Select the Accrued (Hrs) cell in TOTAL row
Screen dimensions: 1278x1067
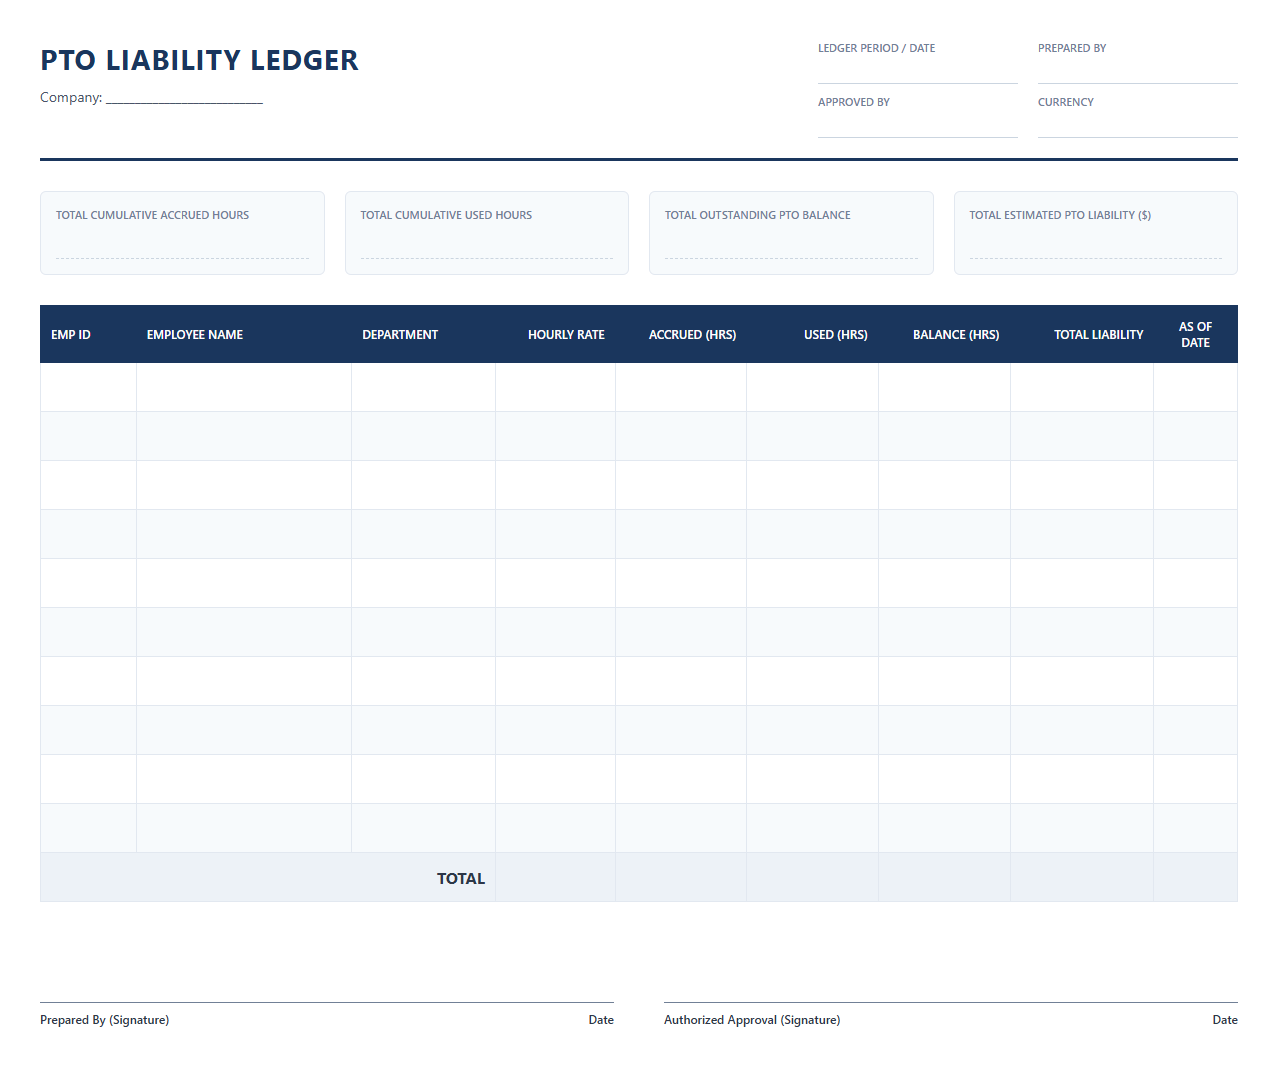[681, 877]
